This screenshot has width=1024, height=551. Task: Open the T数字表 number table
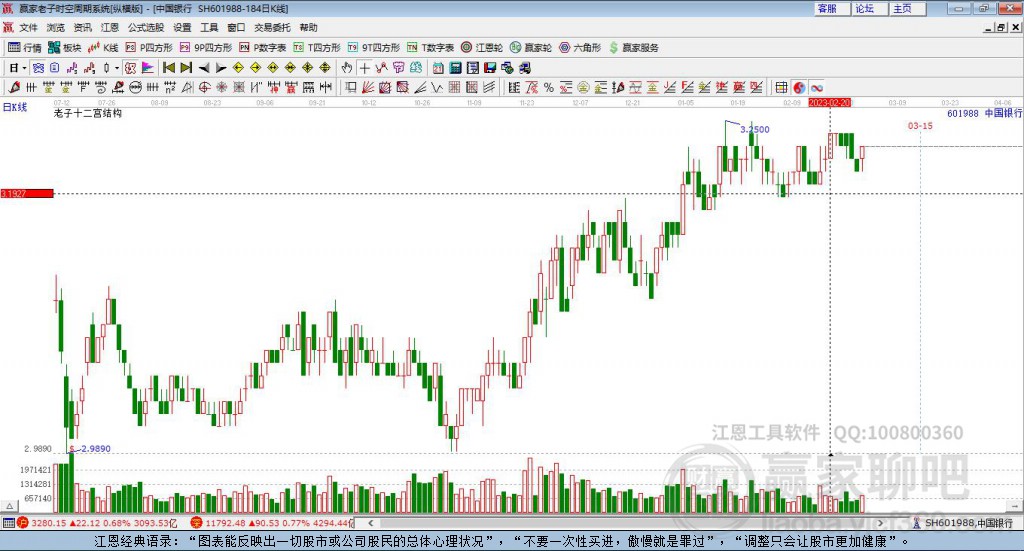coord(430,48)
